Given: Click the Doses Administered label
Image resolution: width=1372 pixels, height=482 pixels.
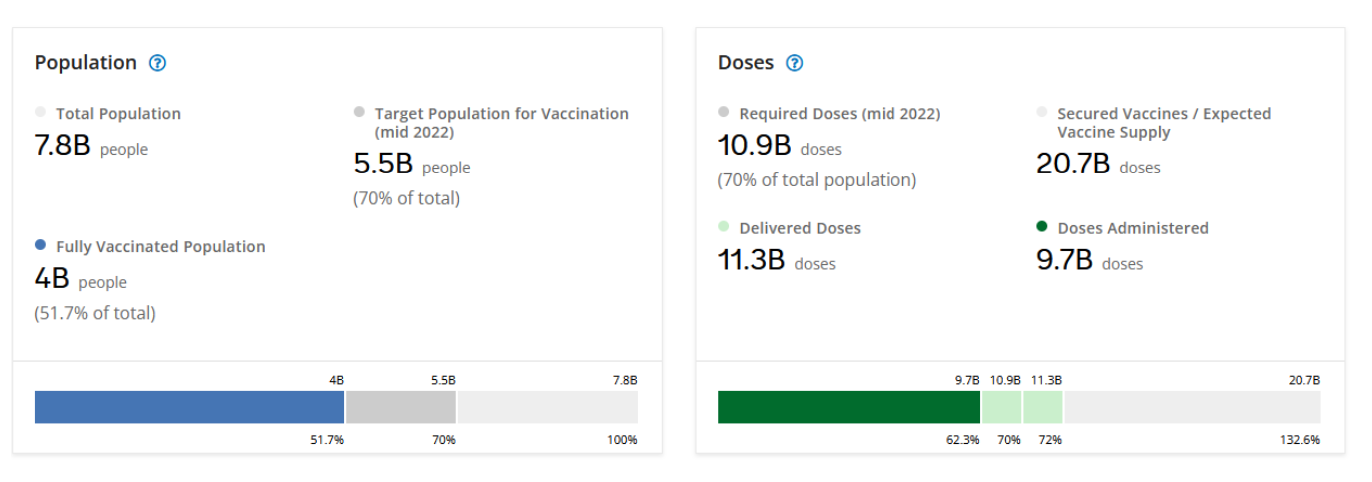Looking at the screenshot, I should 1132,228.
